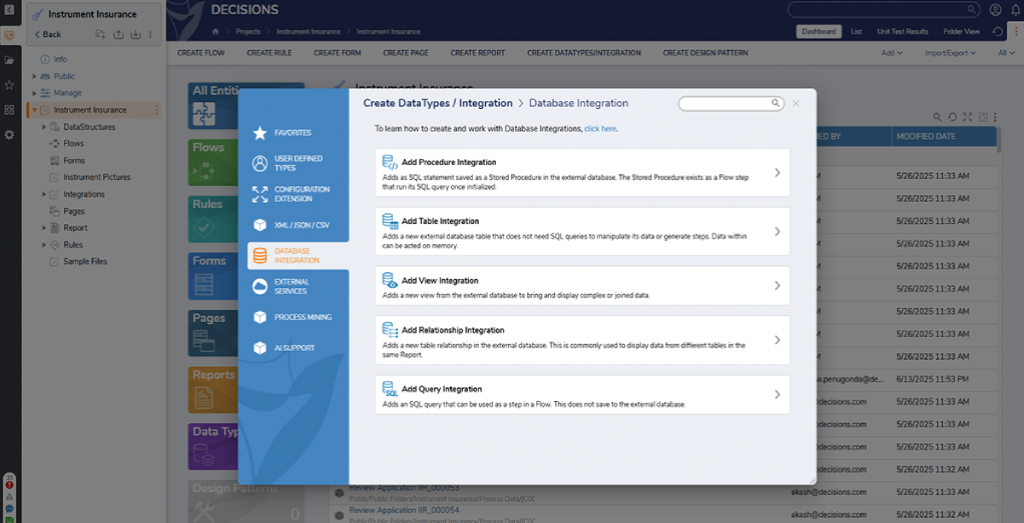The width and height of the screenshot is (1024, 523).
Task: Expand the Rules folder in tree
Action: coord(44,245)
